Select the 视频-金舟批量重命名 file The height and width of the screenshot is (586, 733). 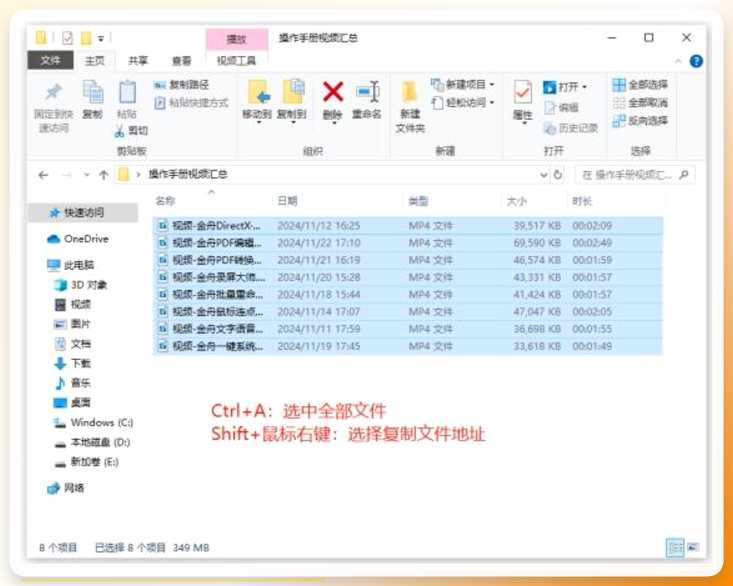pyautogui.click(x=408, y=295)
